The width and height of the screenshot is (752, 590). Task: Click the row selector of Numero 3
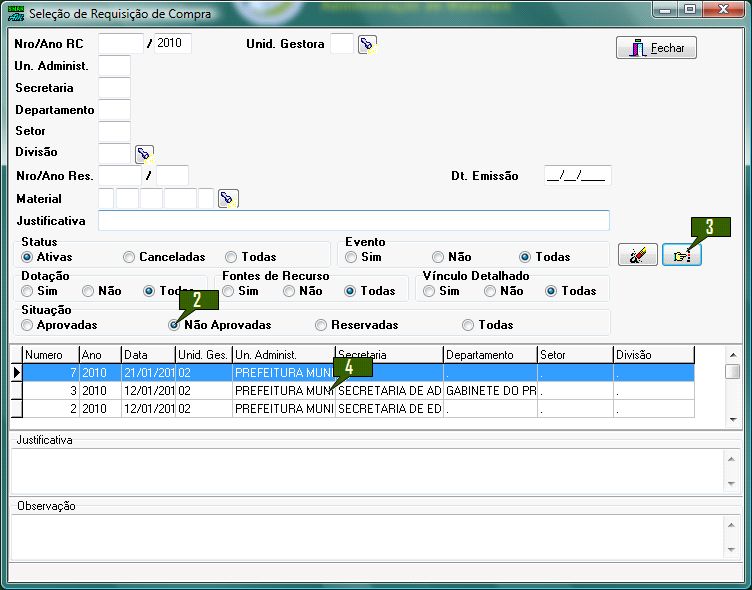(17, 391)
